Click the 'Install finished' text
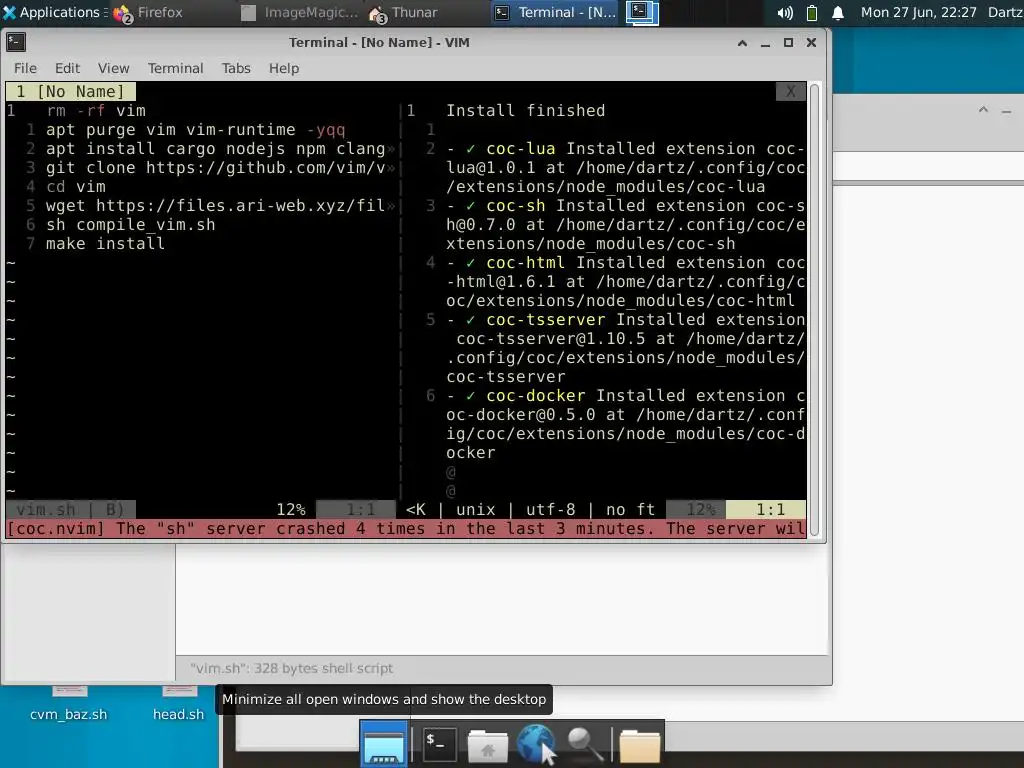 click(x=526, y=111)
